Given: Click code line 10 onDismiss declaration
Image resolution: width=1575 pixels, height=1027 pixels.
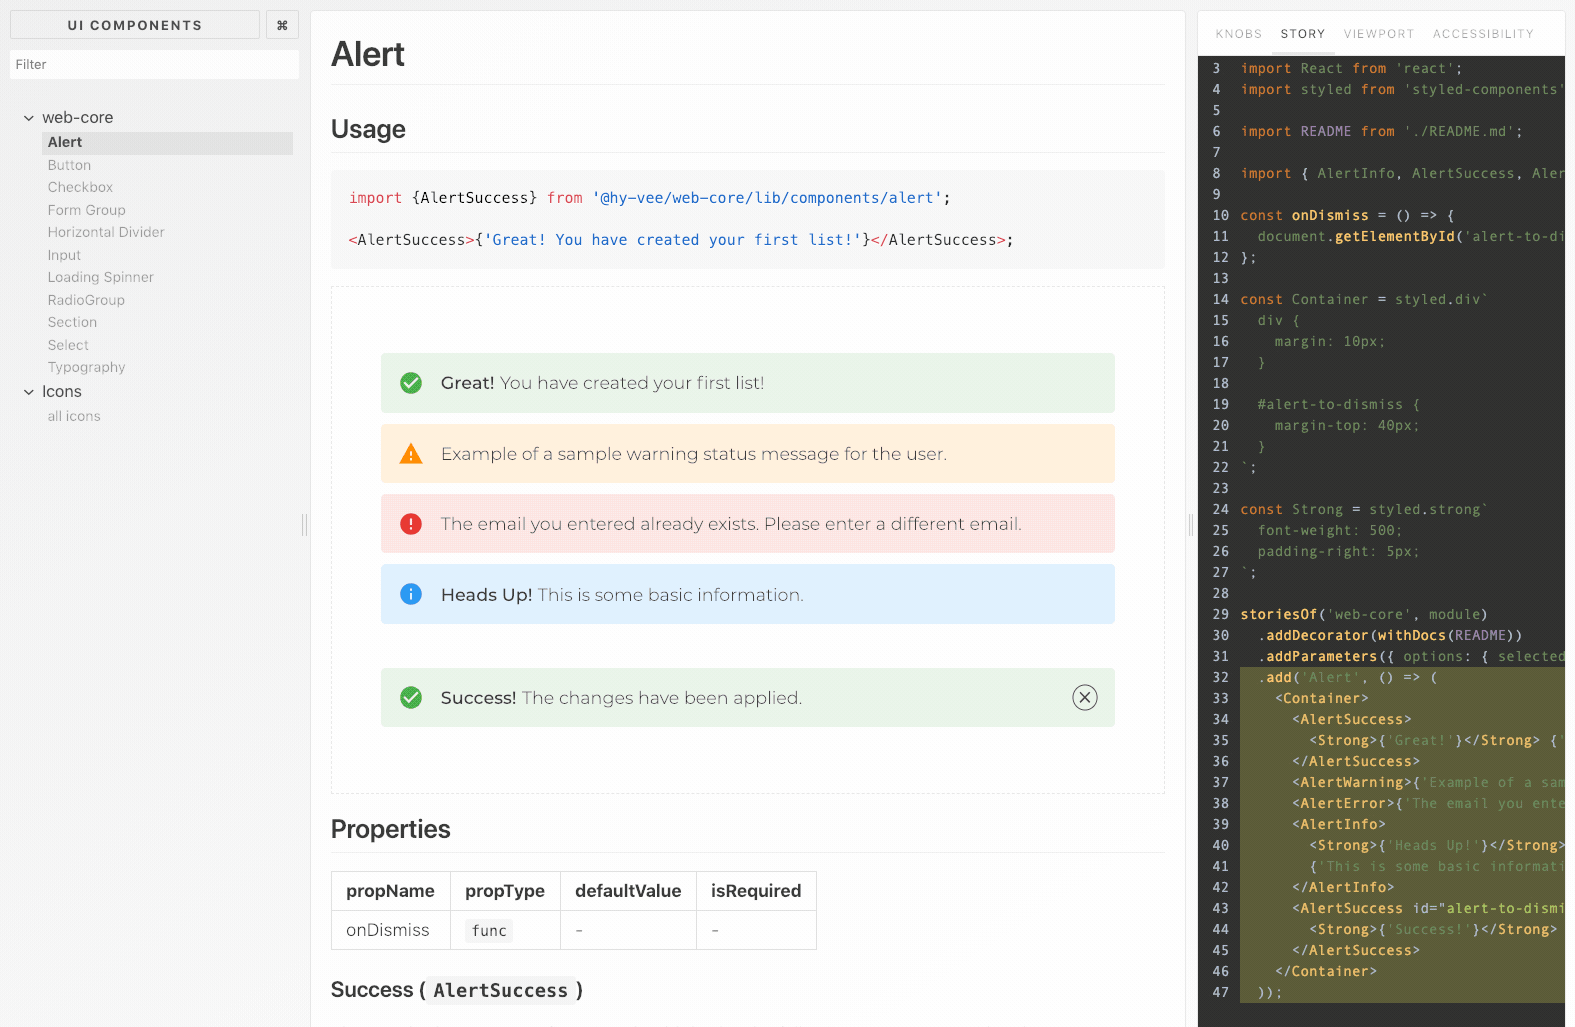Looking at the screenshot, I should (1347, 215).
